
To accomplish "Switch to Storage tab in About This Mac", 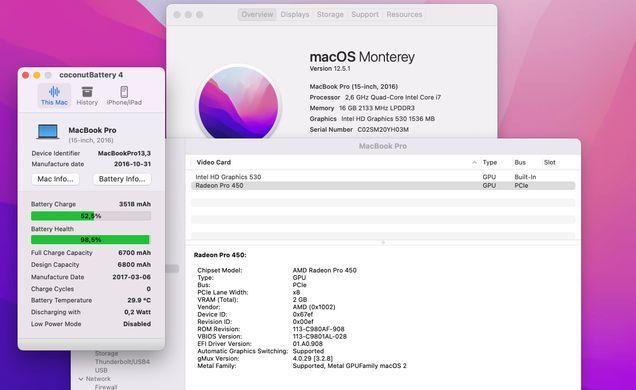I will click(330, 15).
